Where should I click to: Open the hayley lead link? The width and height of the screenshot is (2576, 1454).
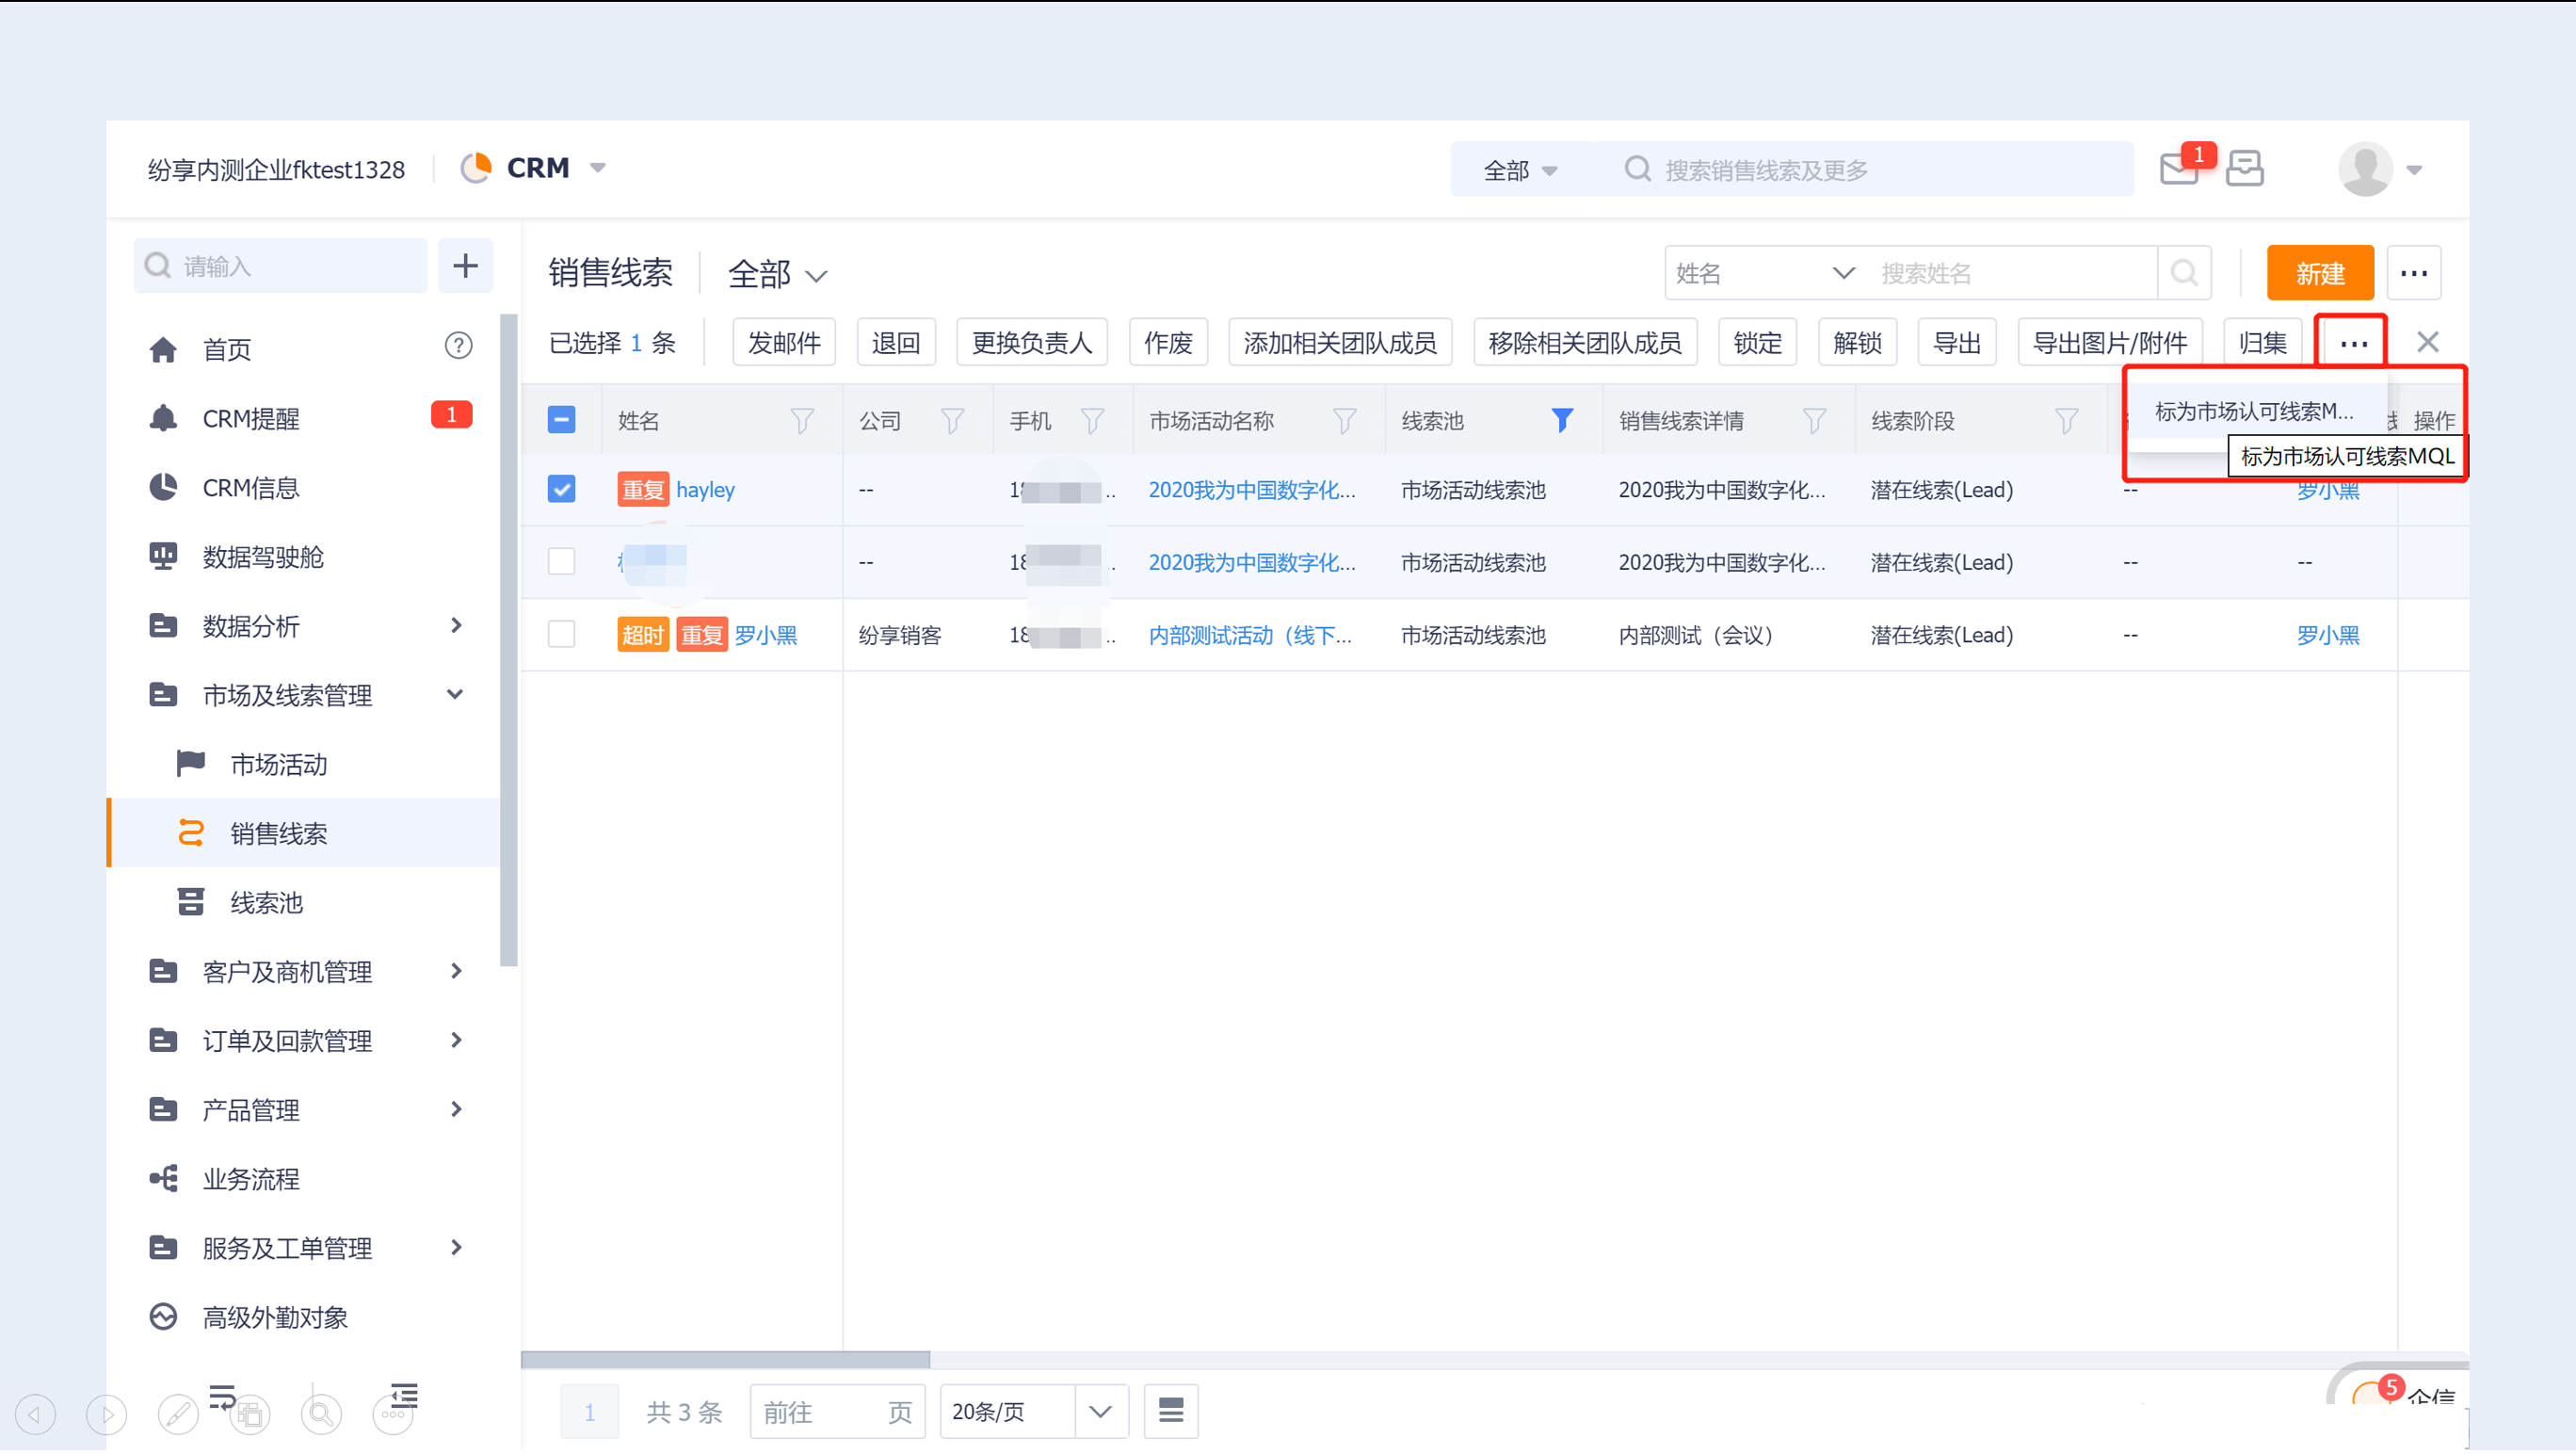pos(705,490)
